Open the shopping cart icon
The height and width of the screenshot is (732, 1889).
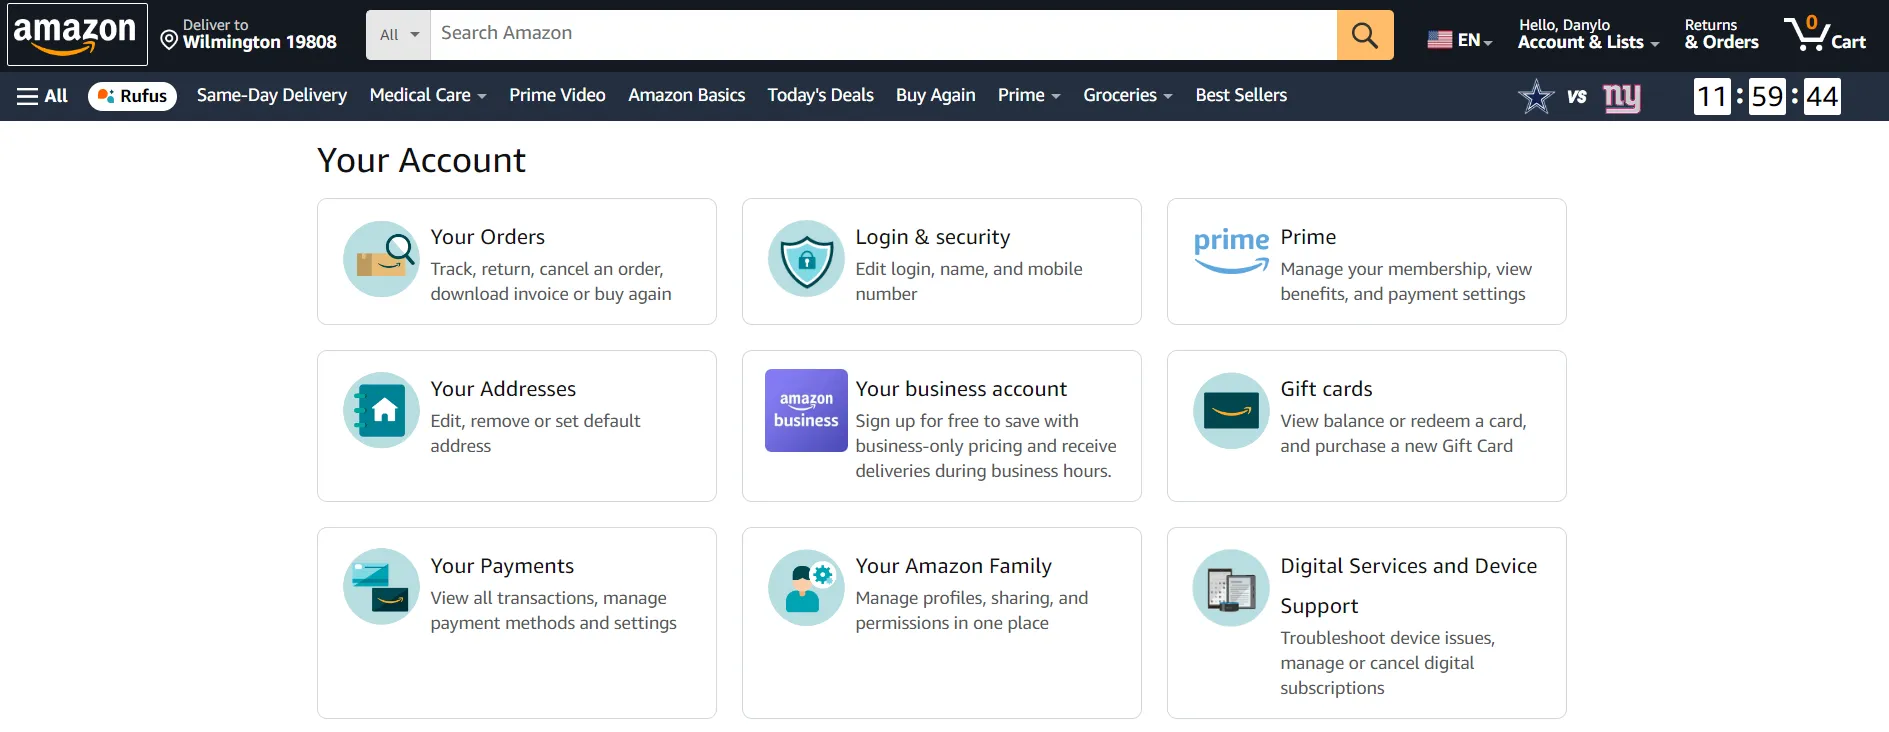point(1824,34)
